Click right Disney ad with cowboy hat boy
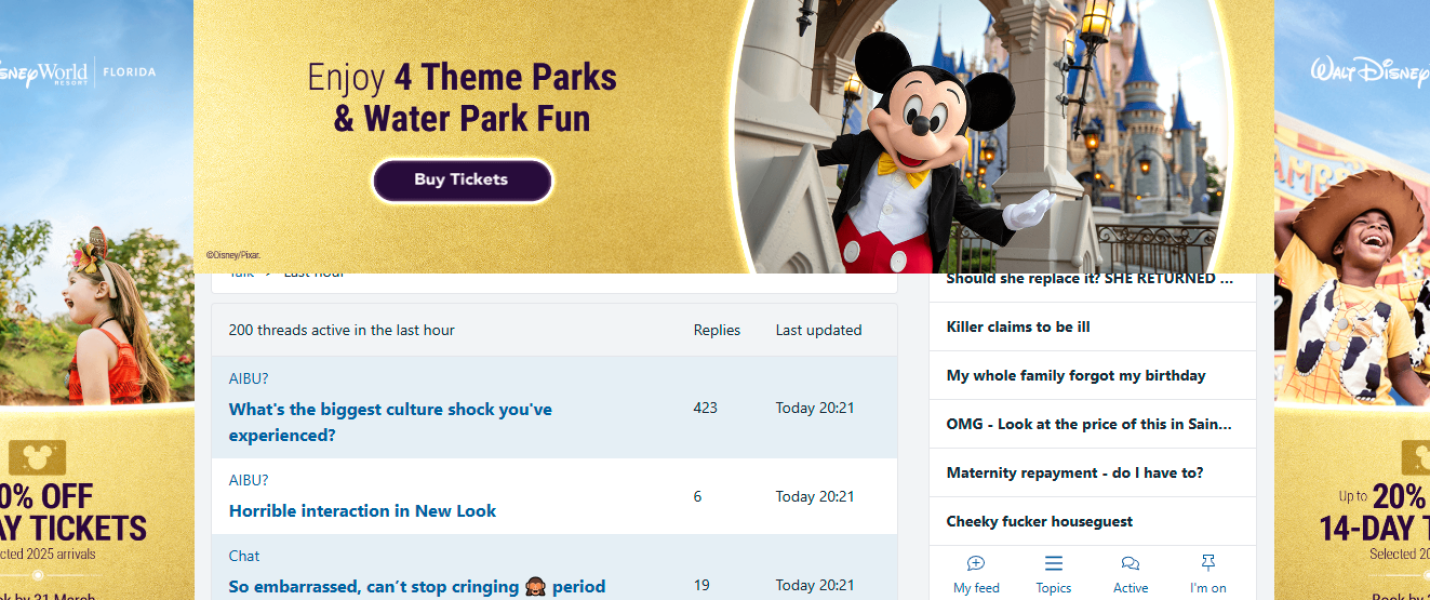Screen dimensions: 1430x600 (x=1352, y=300)
